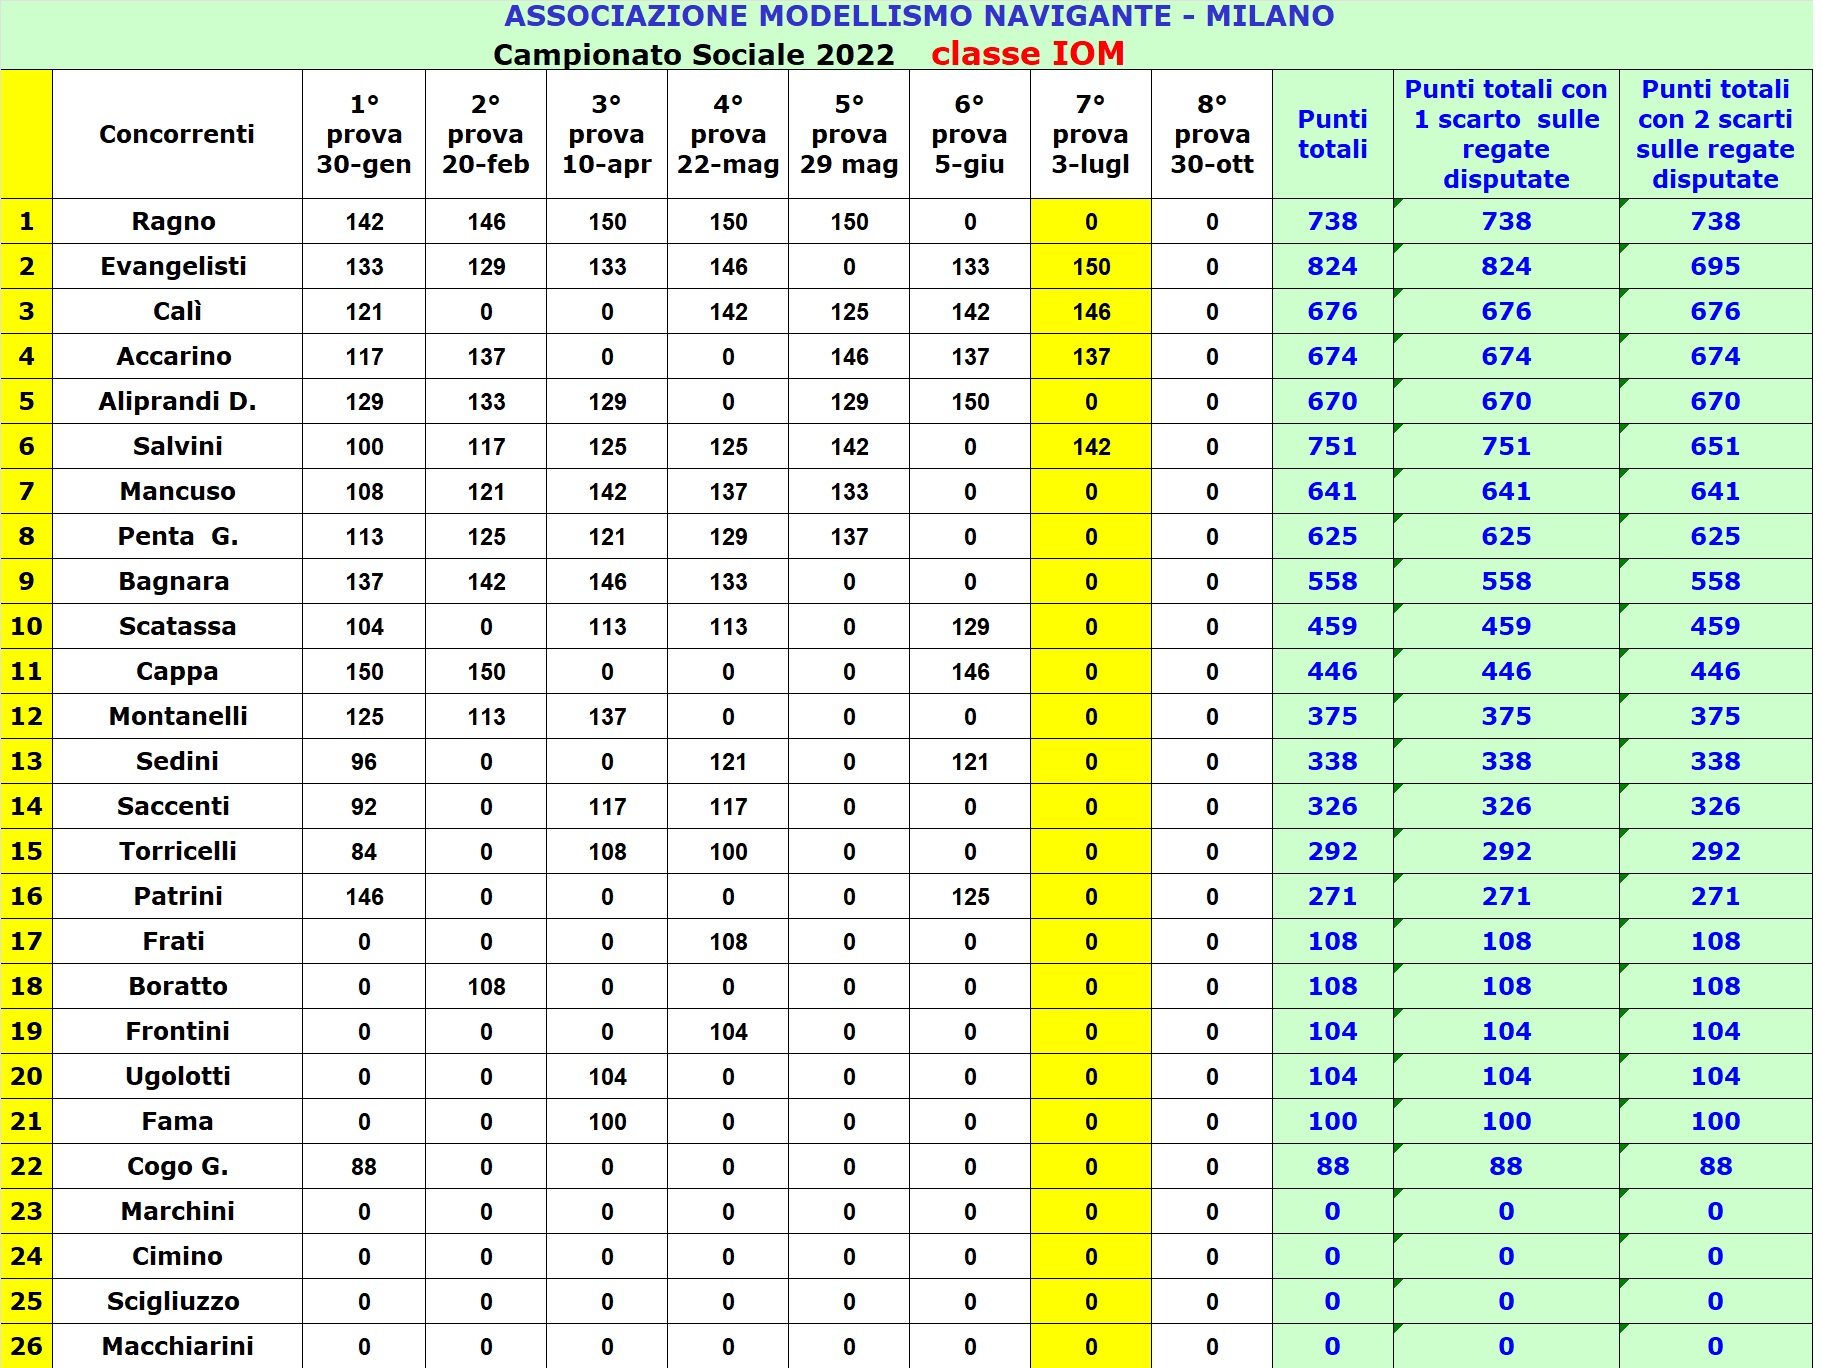The width and height of the screenshot is (1822, 1368).
Task: Select the competitor name 'Montanelli'
Action: pyautogui.click(x=178, y=717)
